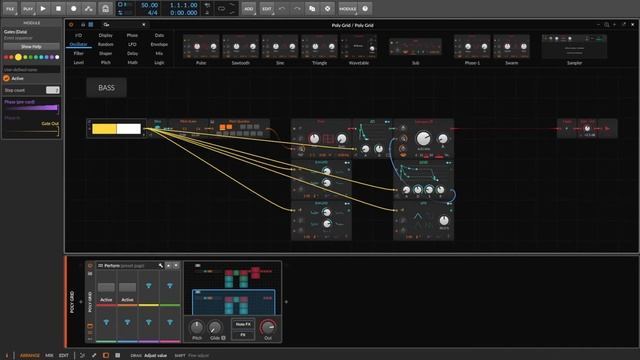
Task: Arm the global record button
Action: [x=73, y=9]
